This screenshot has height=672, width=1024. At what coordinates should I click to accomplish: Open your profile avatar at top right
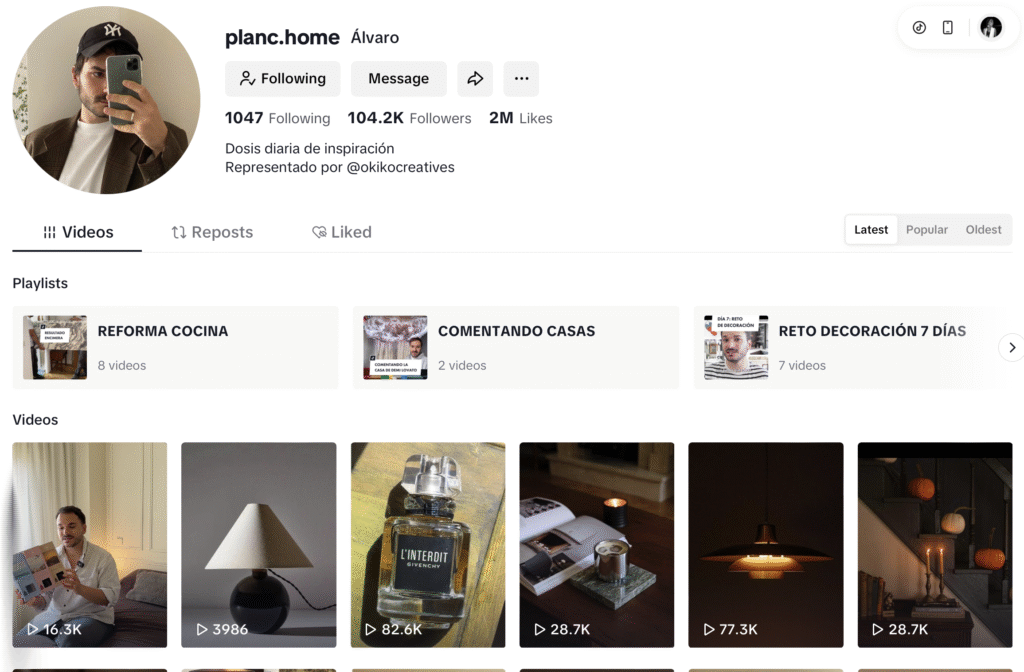coord(991,27)
